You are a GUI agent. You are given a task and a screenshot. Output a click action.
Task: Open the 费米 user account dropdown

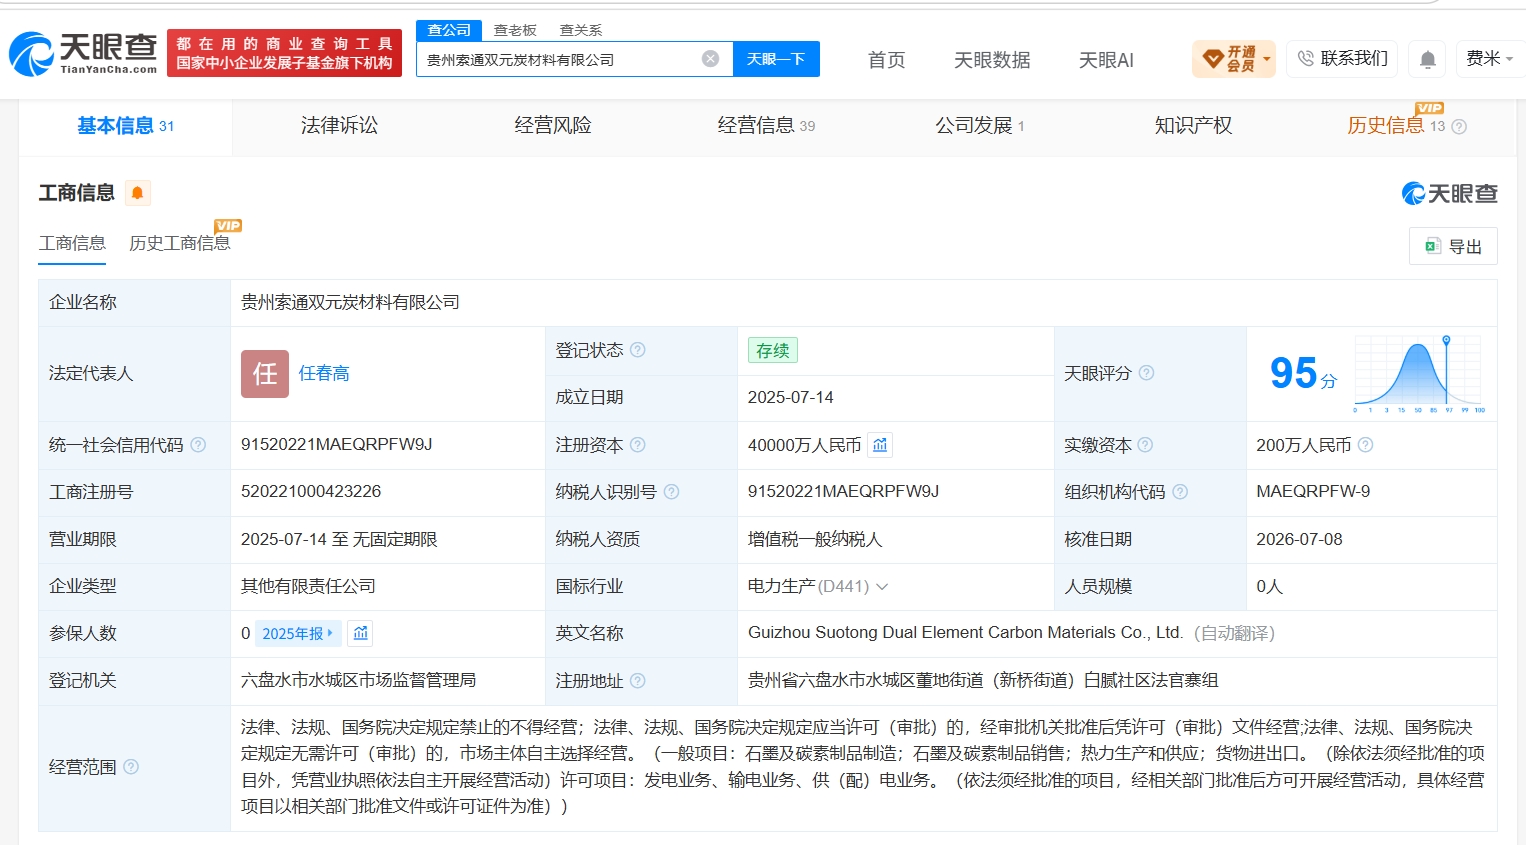pos(1489,59)
